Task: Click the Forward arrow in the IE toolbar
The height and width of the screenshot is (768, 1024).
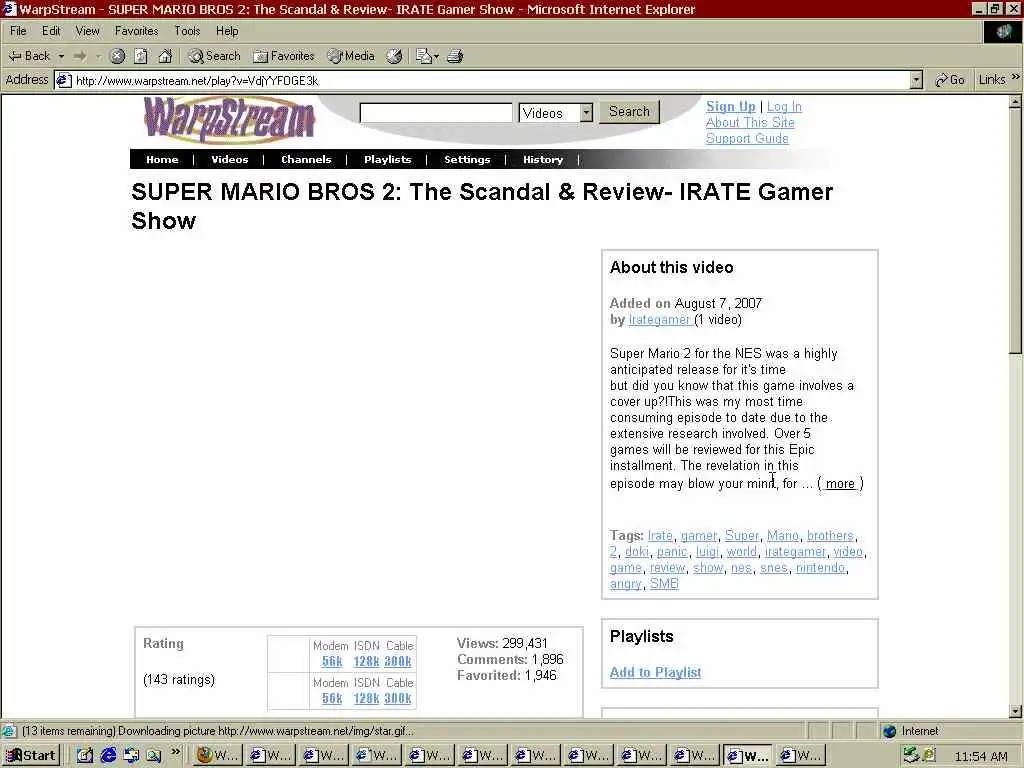Action: 80,56
